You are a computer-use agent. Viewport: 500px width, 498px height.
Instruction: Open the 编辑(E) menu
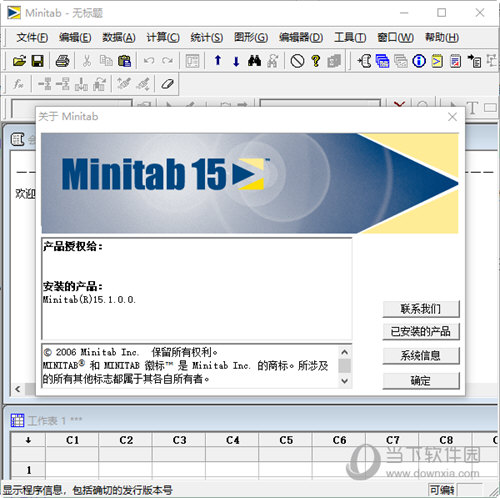click(75, 37)
